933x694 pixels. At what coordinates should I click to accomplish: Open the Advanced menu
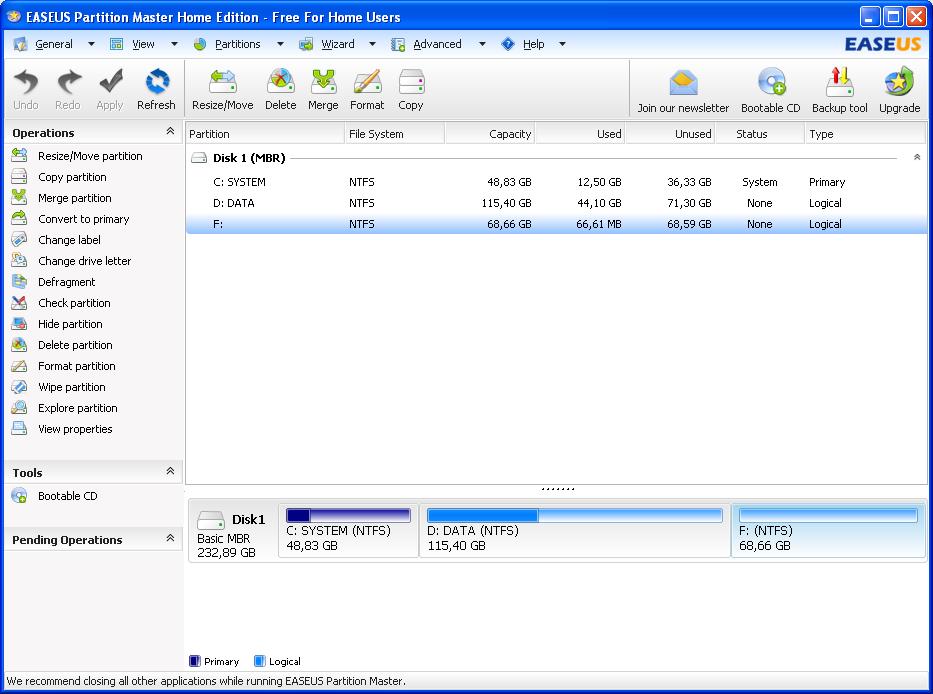pos(437,44)
